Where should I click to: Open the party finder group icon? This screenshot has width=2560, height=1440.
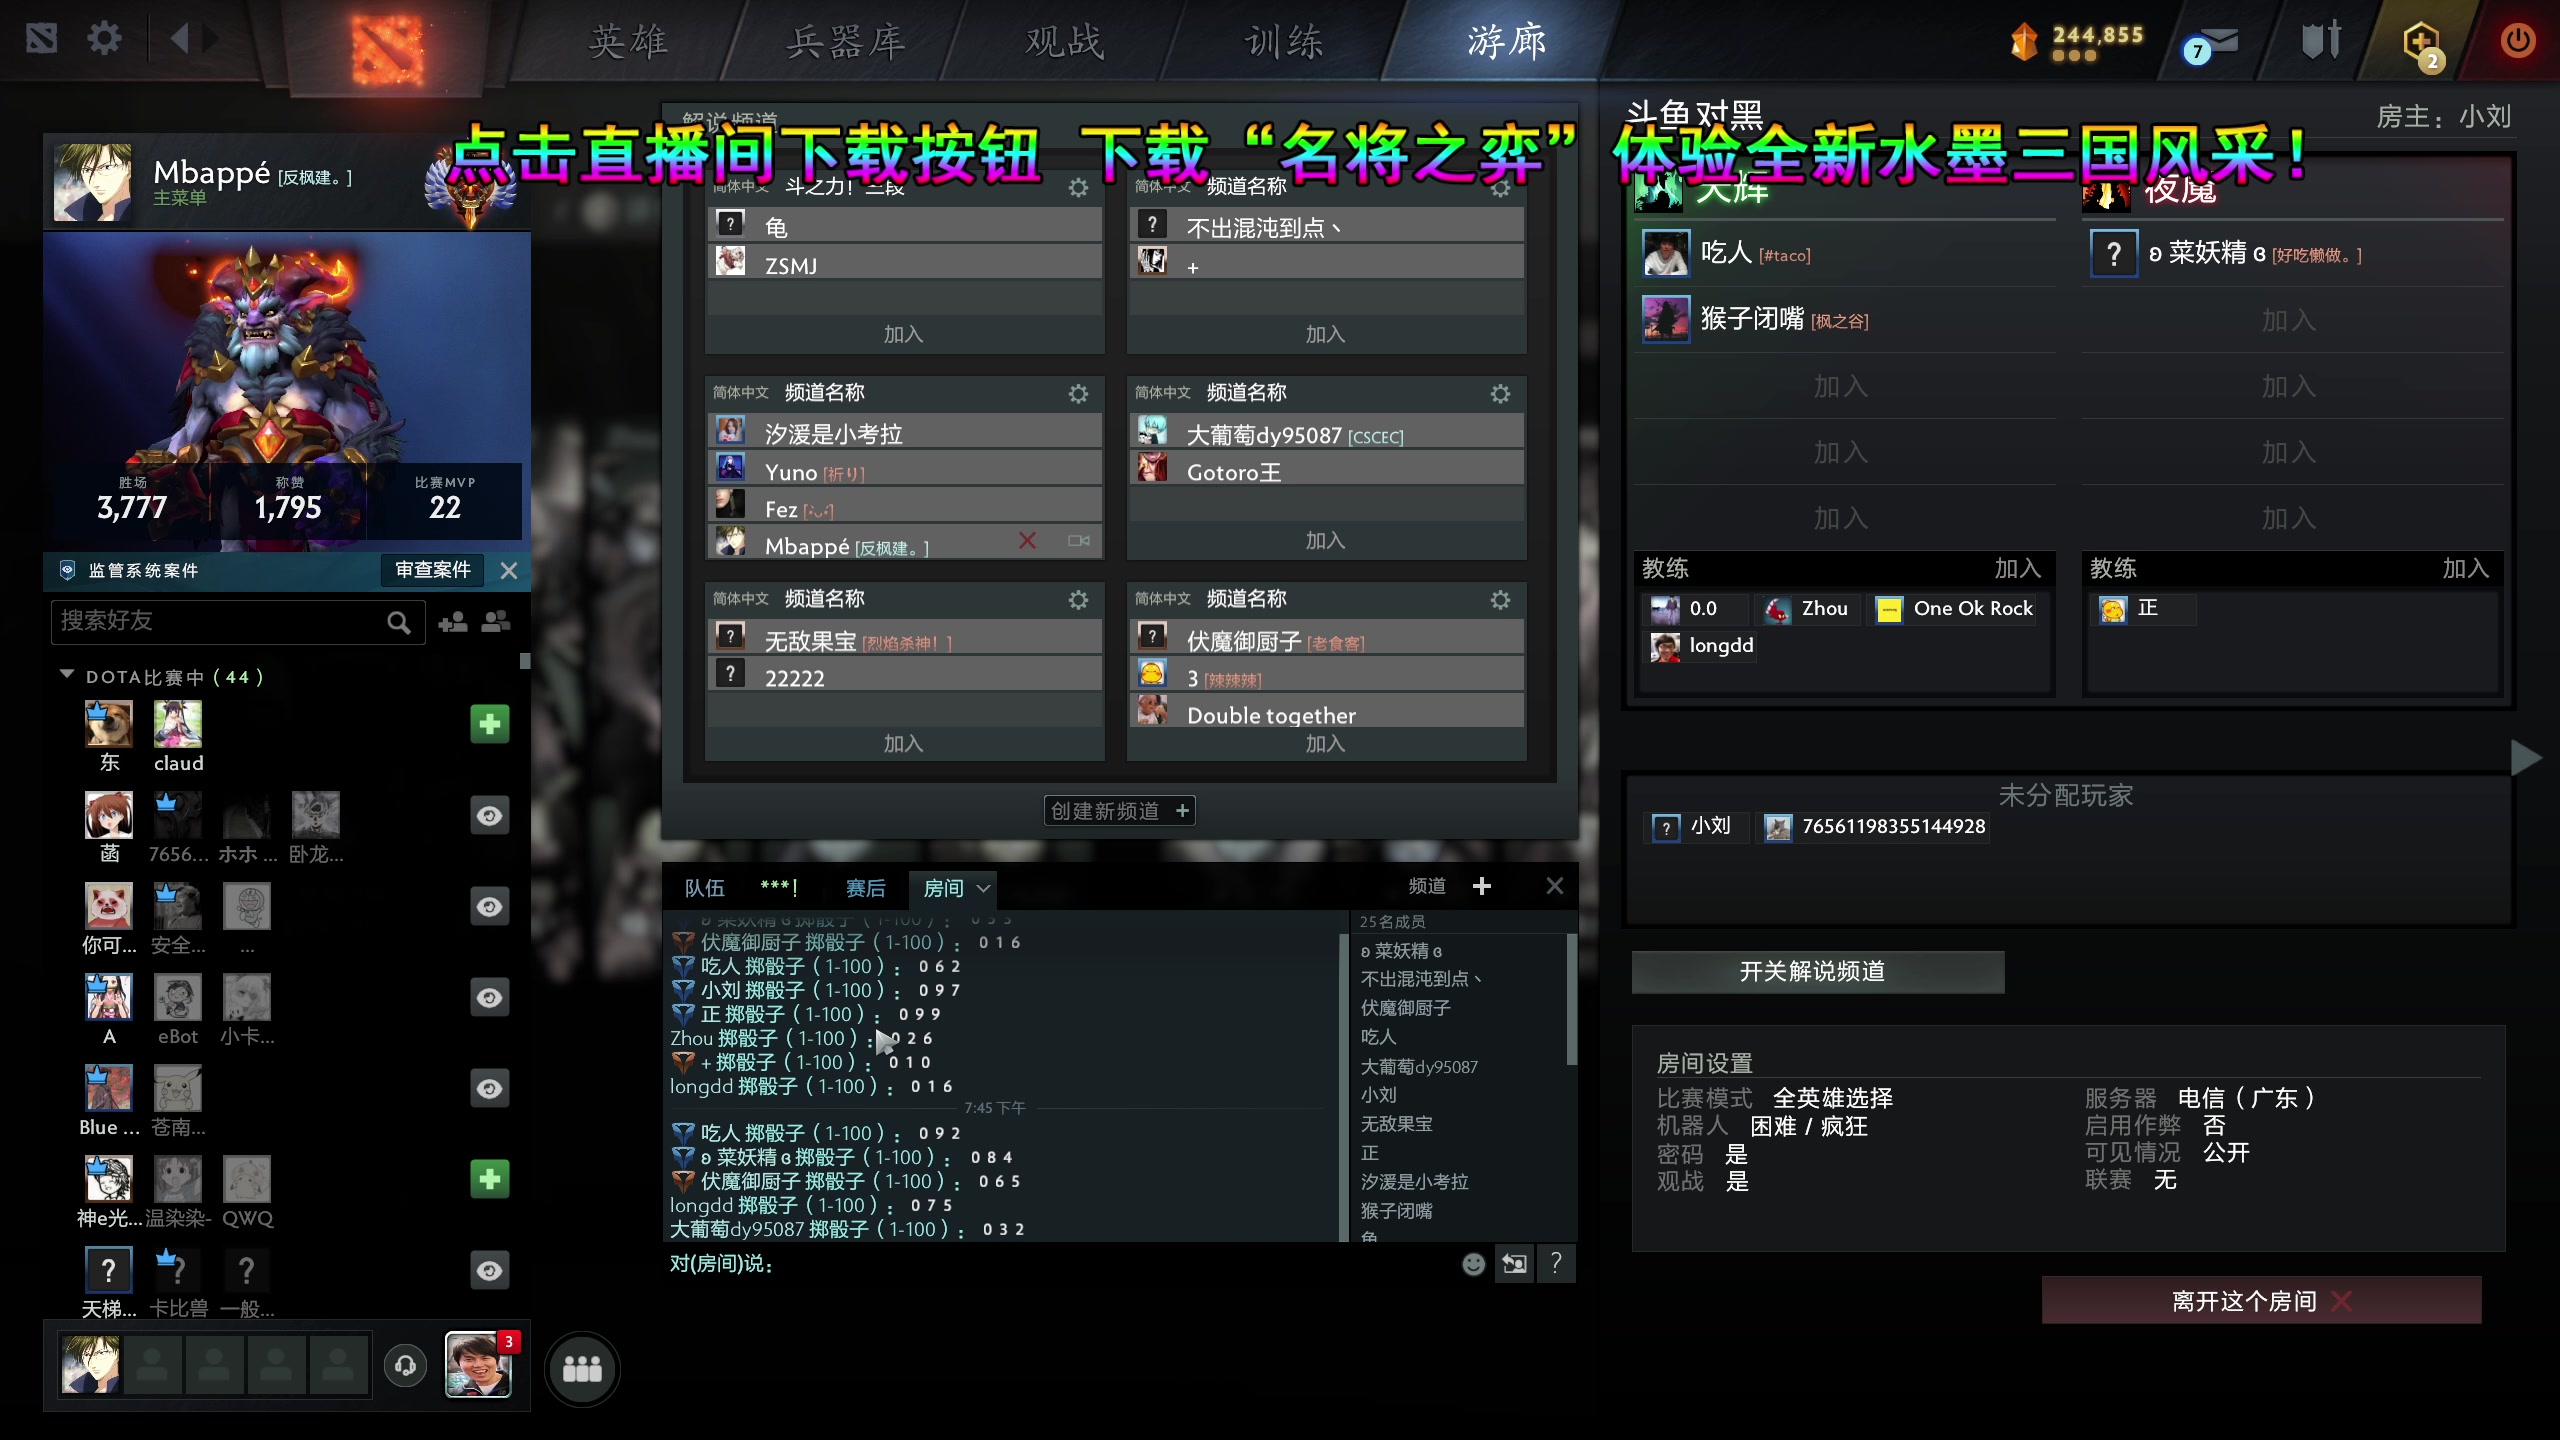582,1369
